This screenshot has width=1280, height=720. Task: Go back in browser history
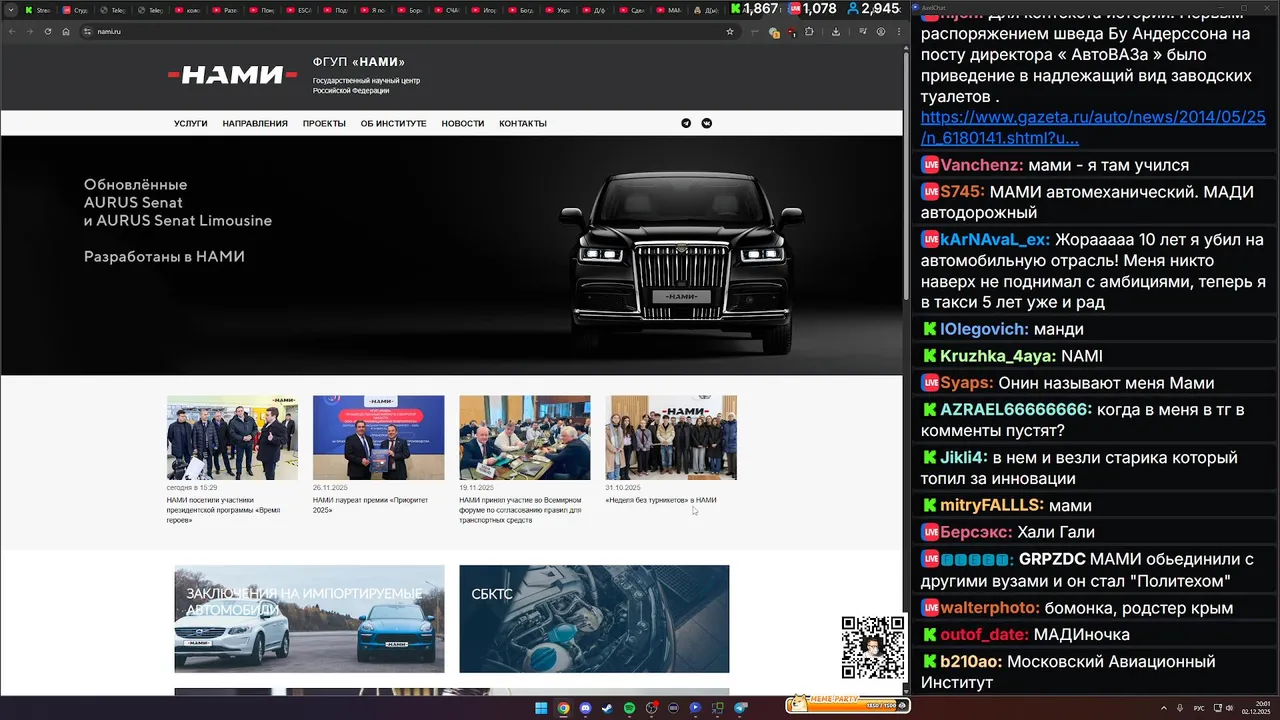tap(12, 31)
